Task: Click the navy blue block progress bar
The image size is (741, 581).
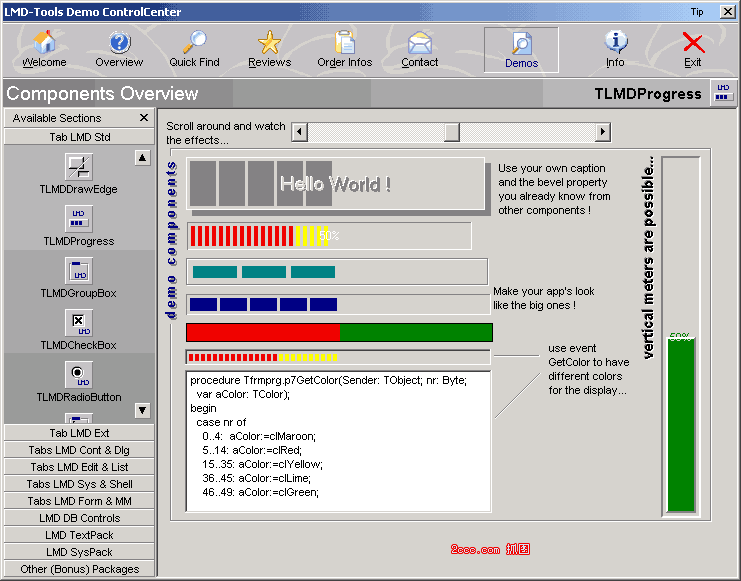Action: [x=338, y=304]
